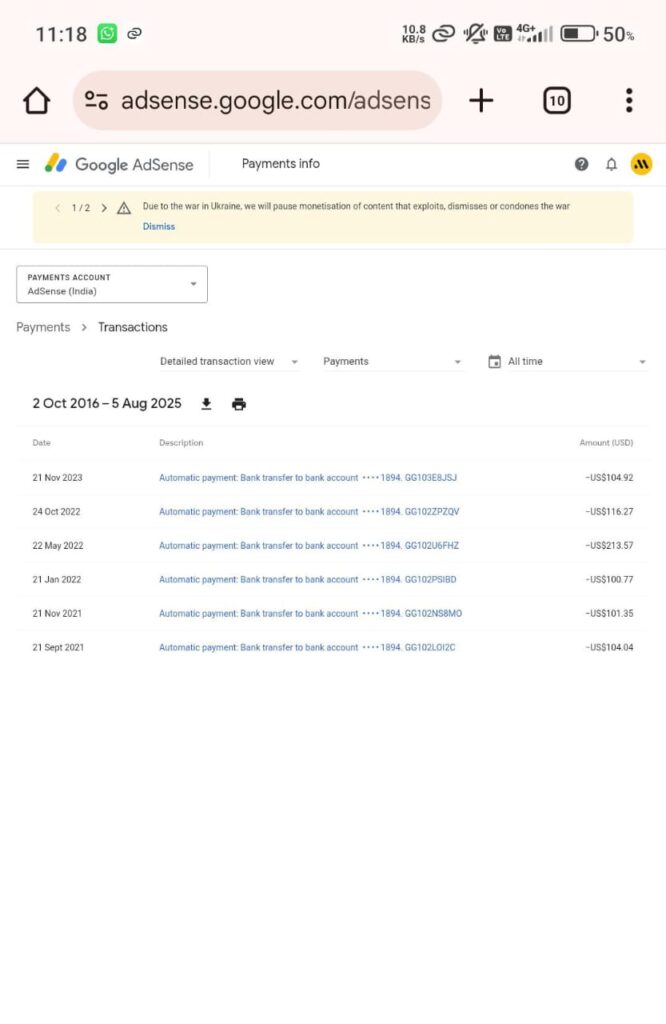
Task: Click the amount -US$101.35
Action: [609, 613]
